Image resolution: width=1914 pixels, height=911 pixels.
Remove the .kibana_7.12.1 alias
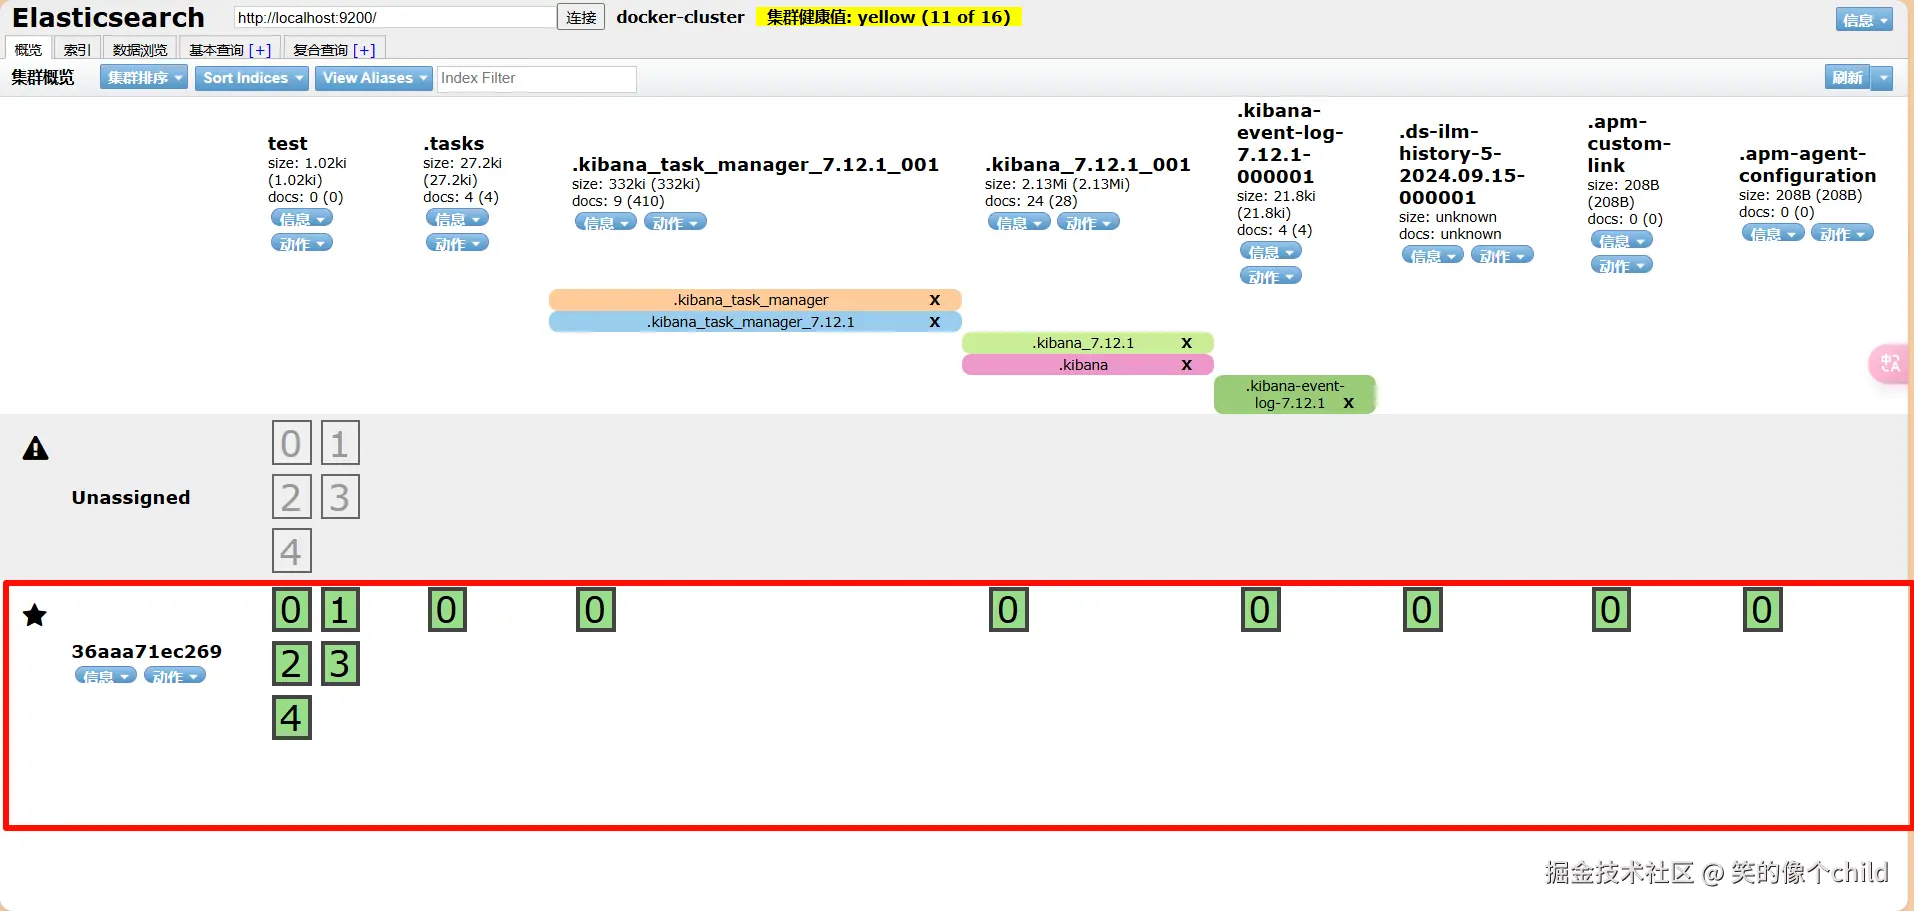point(1187,343)
